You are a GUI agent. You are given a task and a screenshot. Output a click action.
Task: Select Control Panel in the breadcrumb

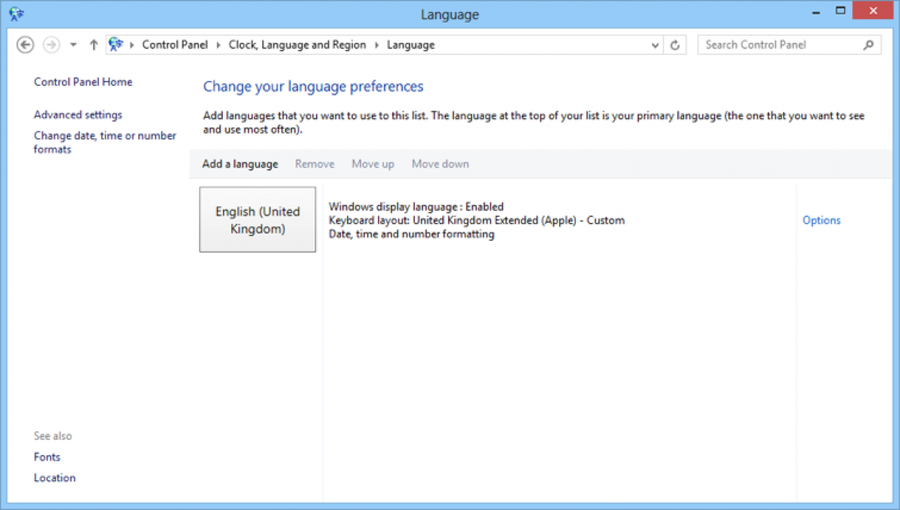point(175,45)
